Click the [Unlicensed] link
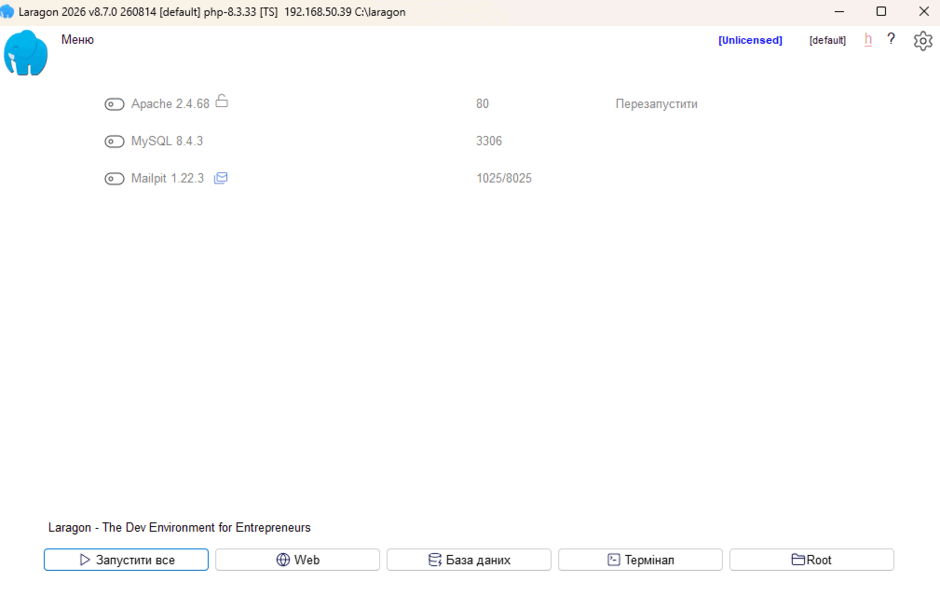 point(750,40)
